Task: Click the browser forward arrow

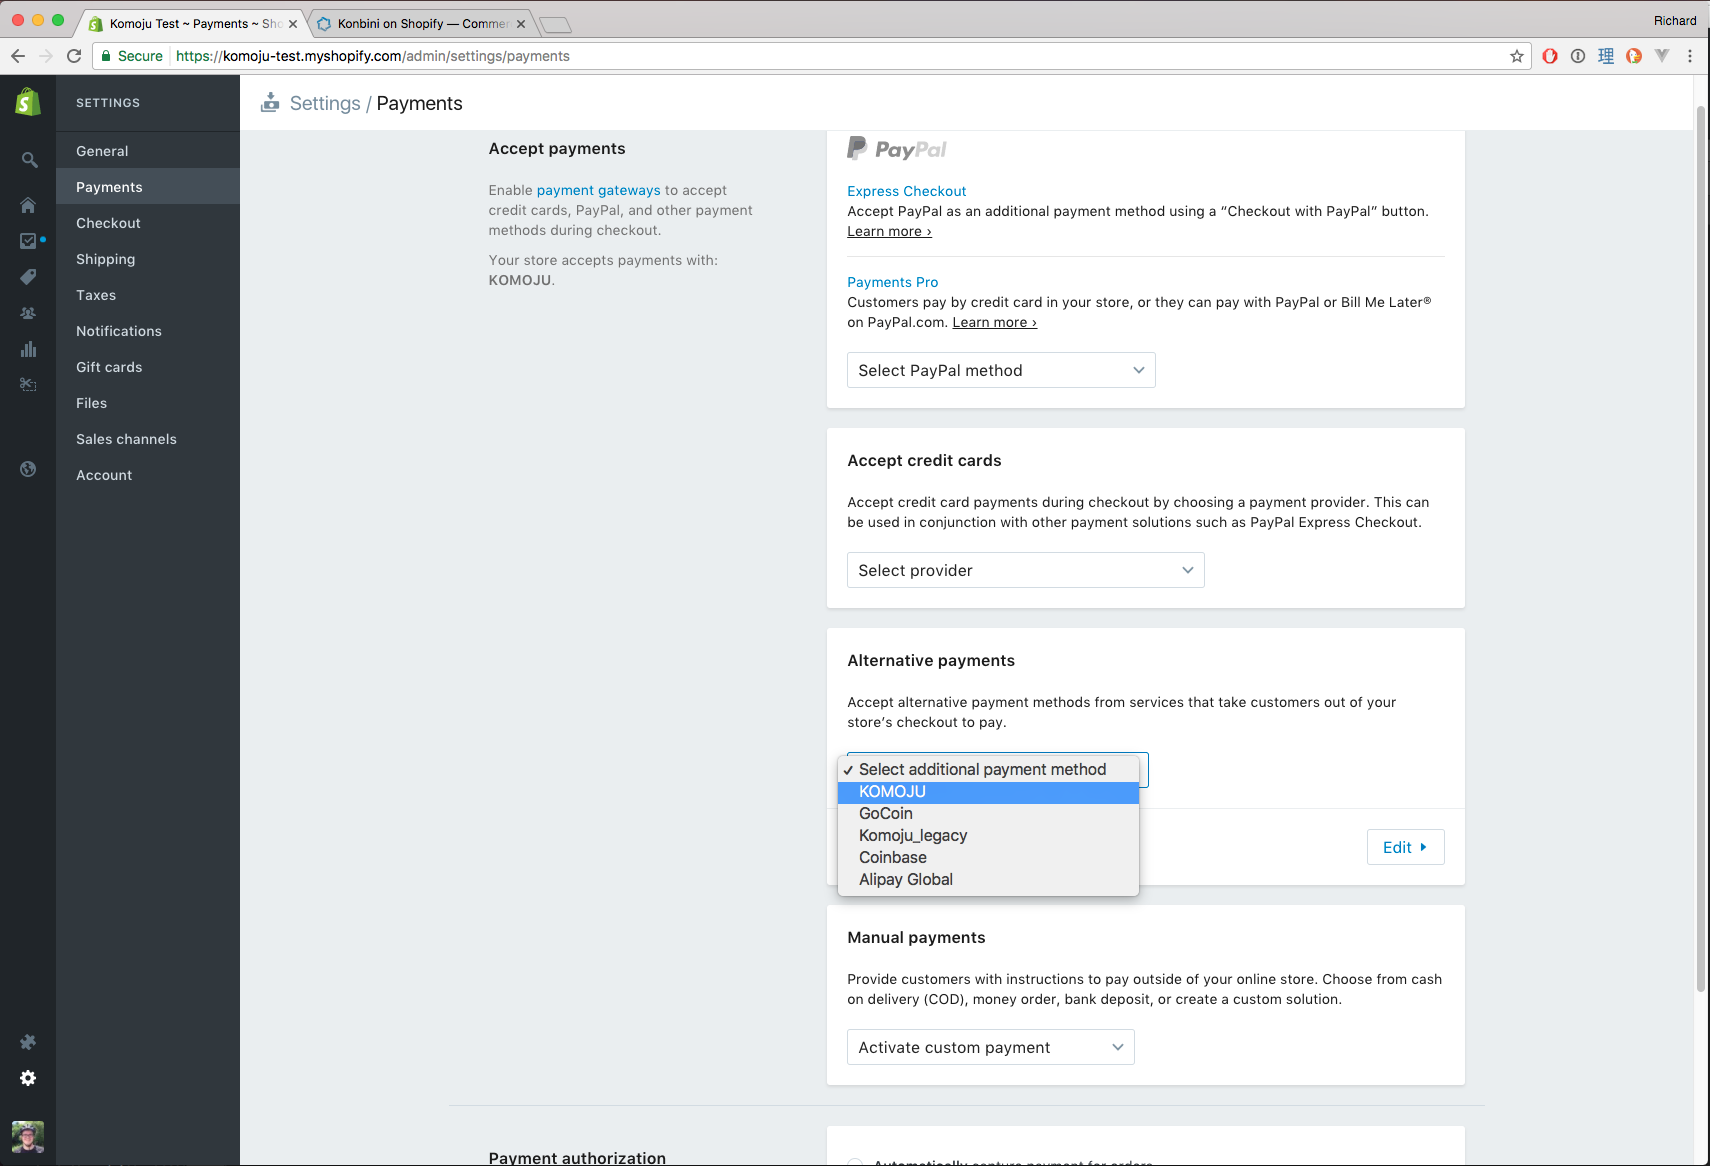Action: [45, 56]
